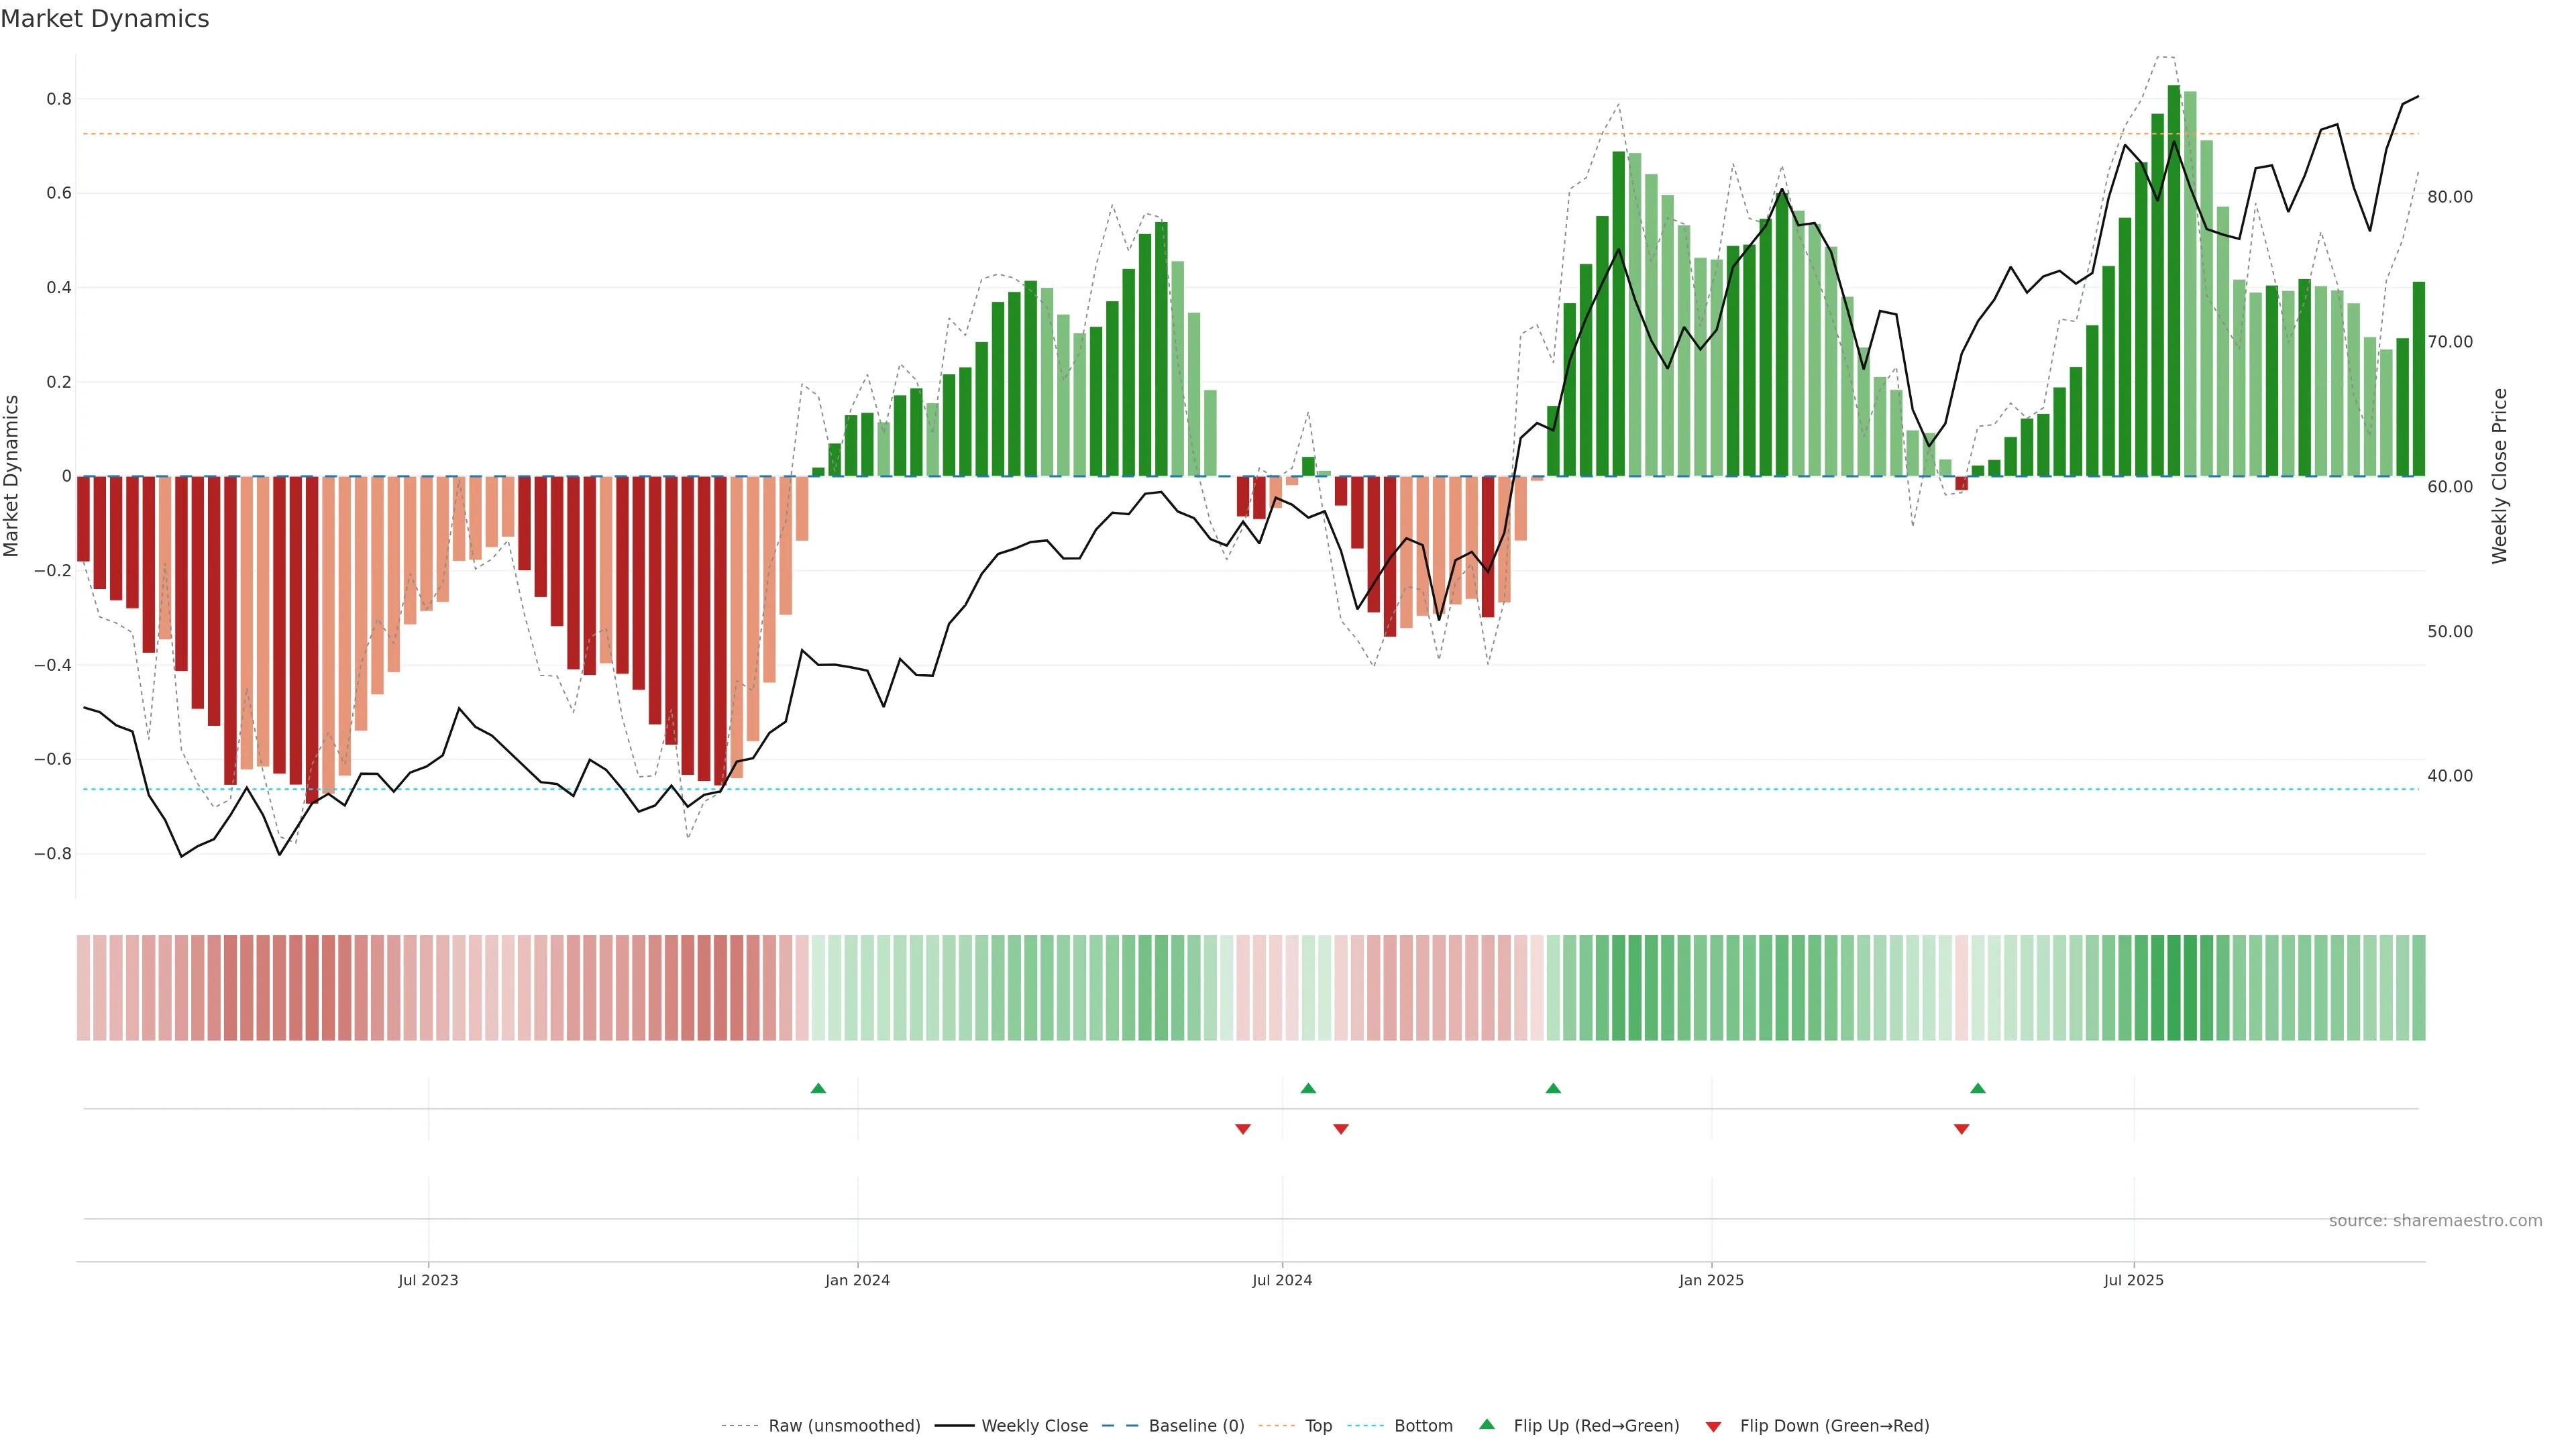This screenshot has width=2576, height=1449.
Task: Click the last green flip-up triangle in 2025
Action: click(1977, 1088)
